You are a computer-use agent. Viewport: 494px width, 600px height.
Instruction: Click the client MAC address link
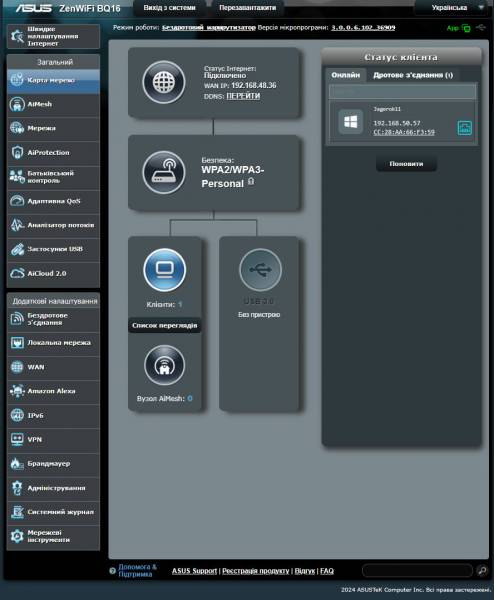click(404, 132)
